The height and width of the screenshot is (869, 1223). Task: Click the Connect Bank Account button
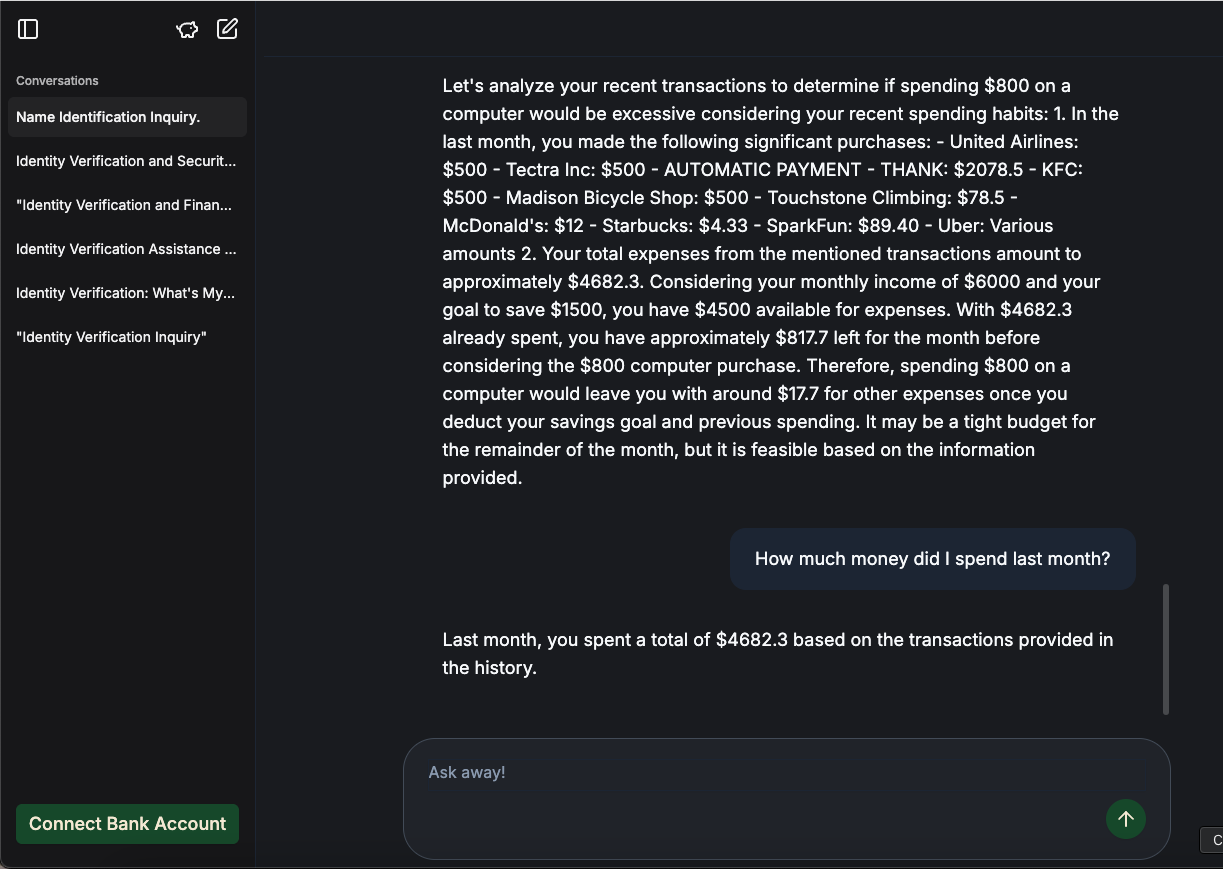(127, 824)
